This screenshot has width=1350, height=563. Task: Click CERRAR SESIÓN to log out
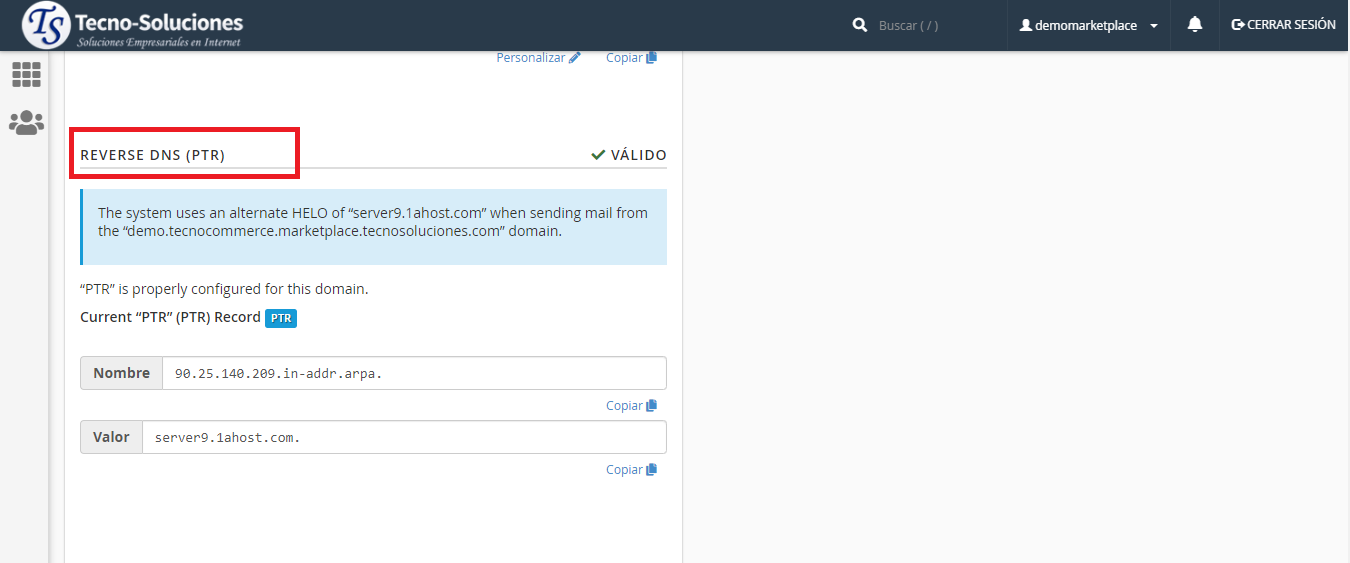(x=1284, y=25)
